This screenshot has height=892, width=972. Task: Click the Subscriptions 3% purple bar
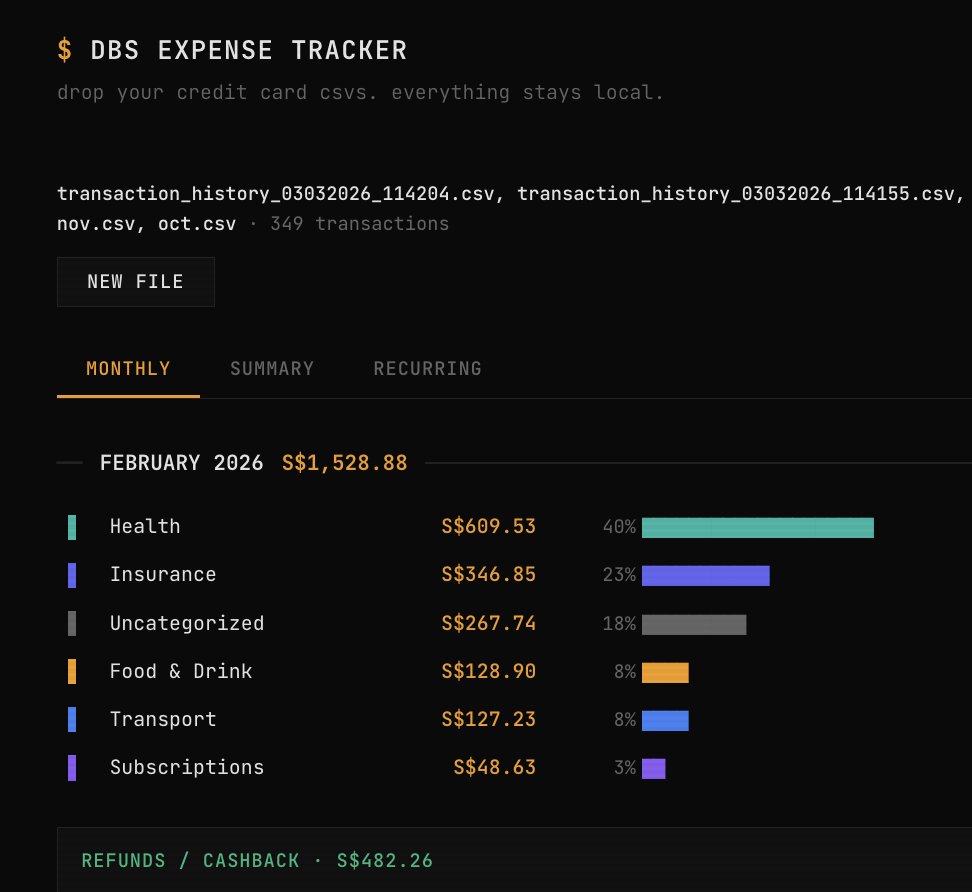tap(653, 769)
